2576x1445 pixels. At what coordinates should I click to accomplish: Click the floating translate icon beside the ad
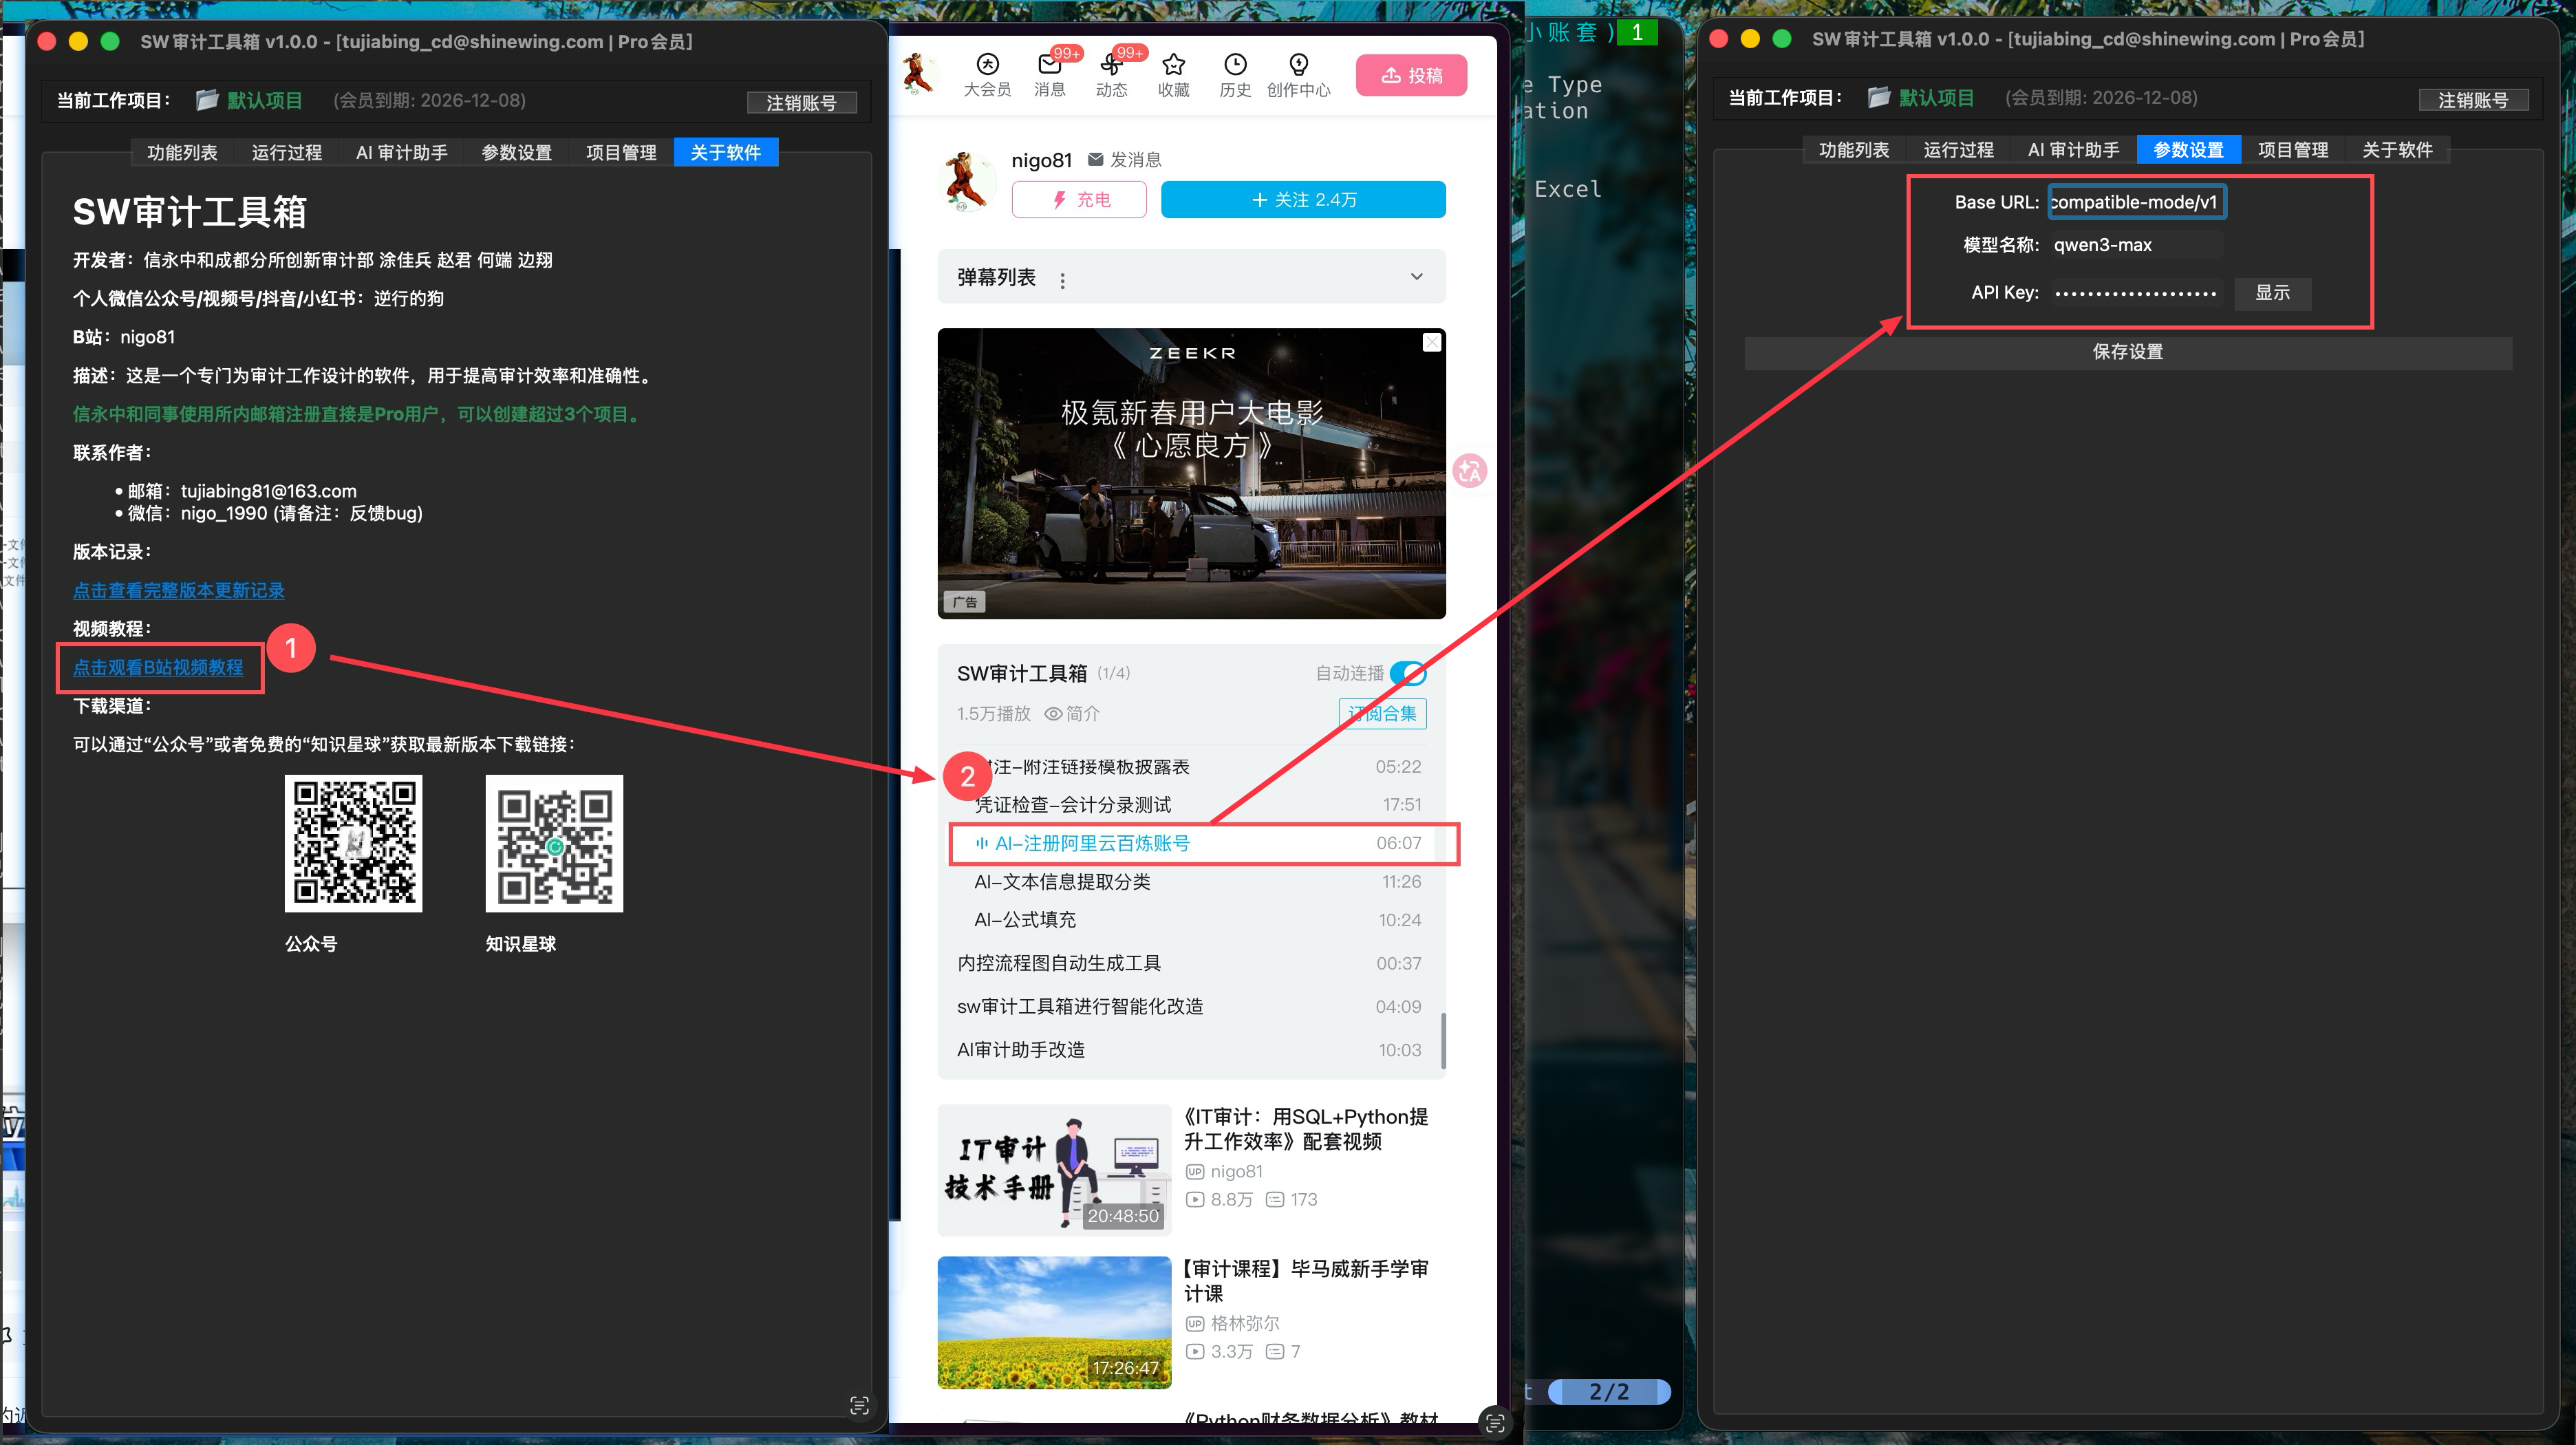(1470, 471)
